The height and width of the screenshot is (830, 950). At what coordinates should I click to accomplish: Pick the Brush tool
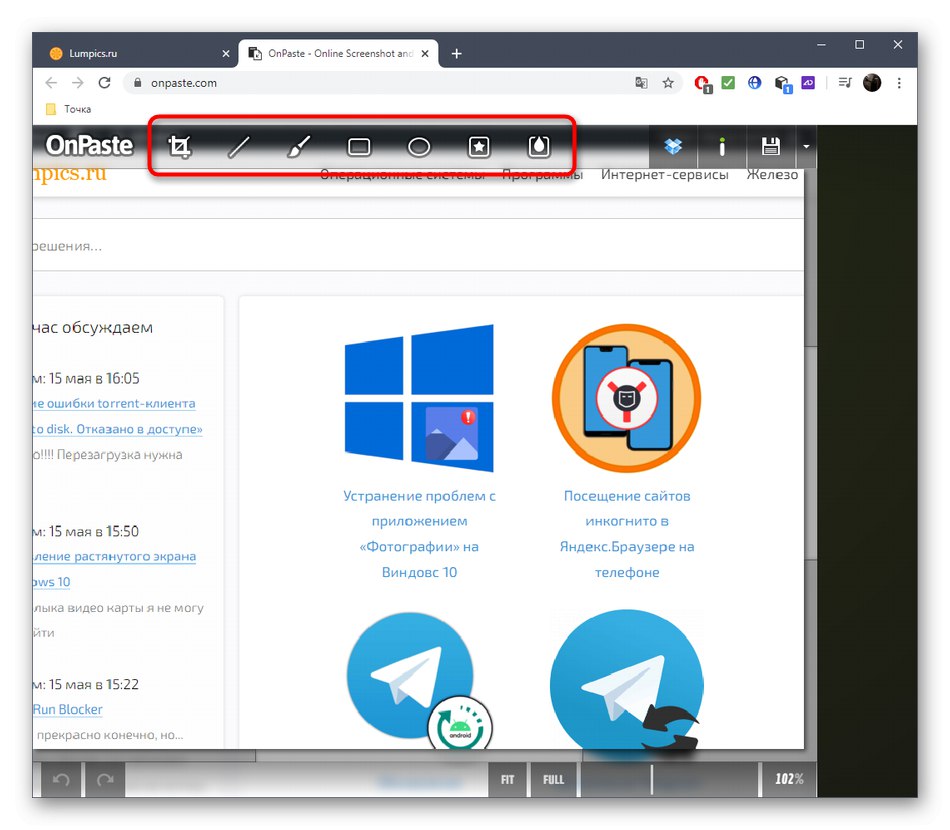coord(298,146)
